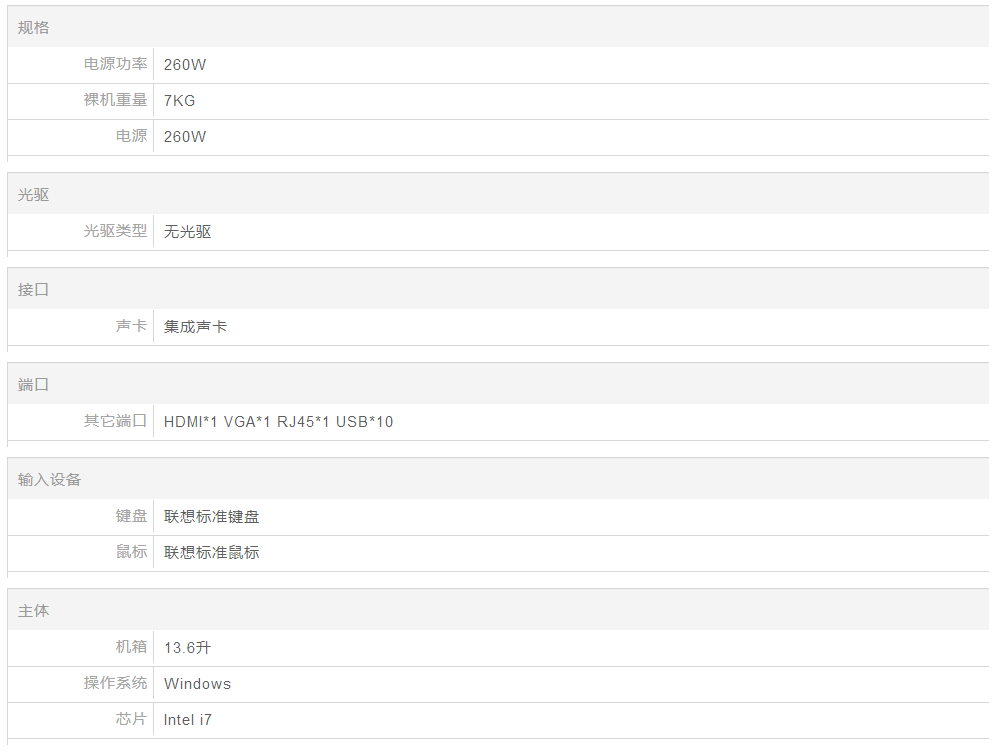Click the Windows operating system value
The height and width of the screenshot is (754, 1006).
tap(198, 684)
